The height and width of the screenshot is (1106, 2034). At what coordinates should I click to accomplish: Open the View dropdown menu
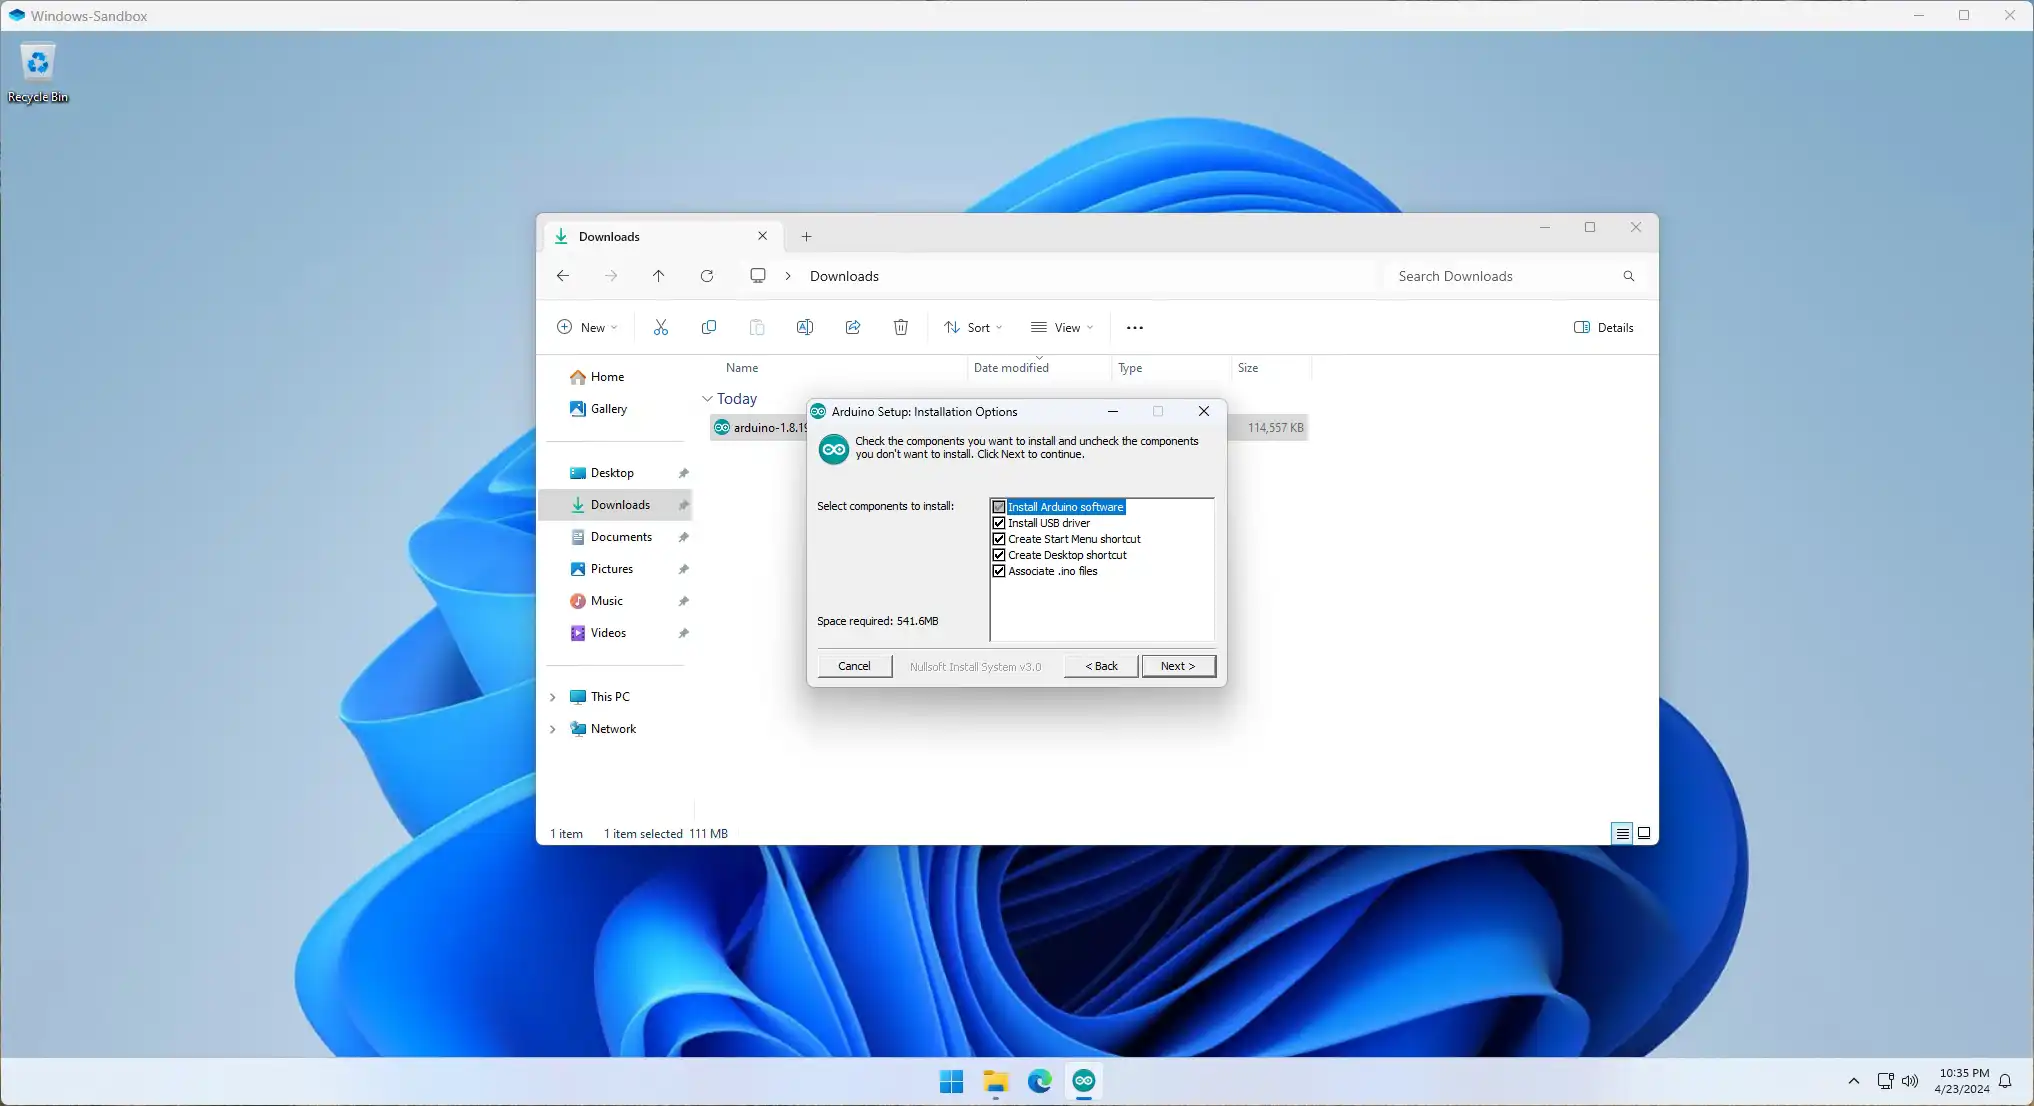click(x=1062, y=327)
